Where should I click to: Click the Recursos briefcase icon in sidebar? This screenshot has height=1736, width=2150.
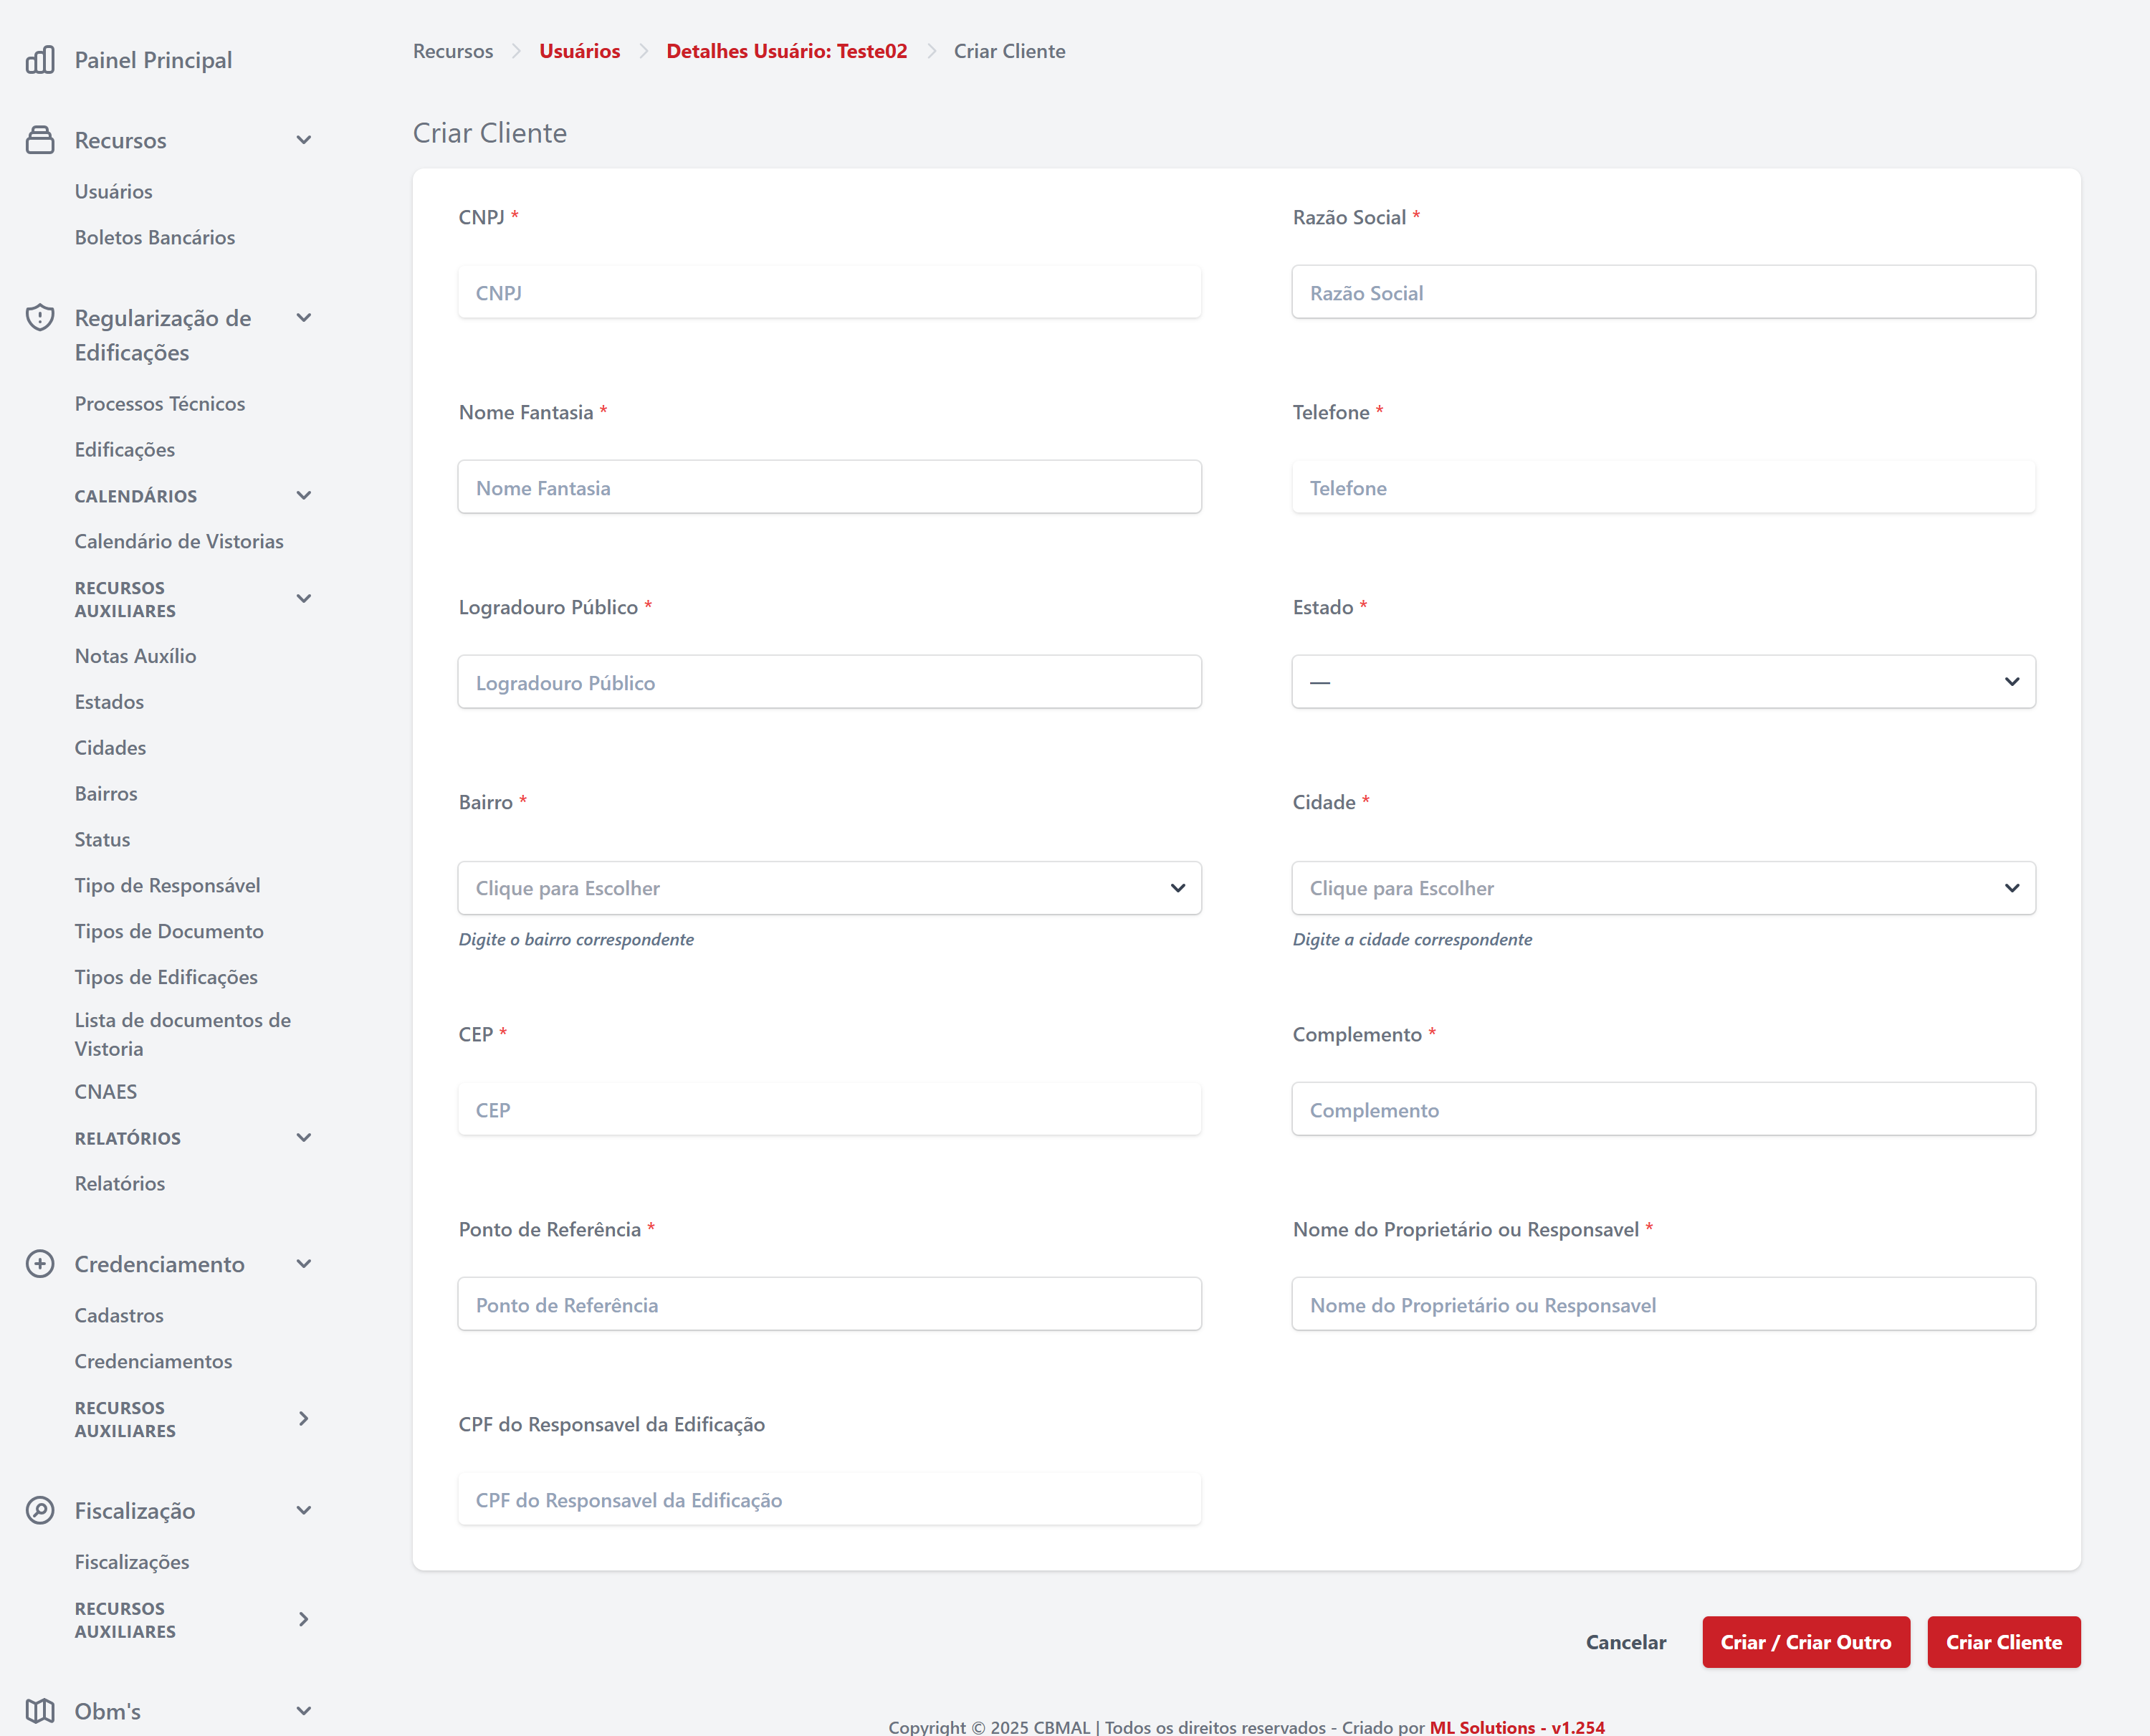coord(40,140)
